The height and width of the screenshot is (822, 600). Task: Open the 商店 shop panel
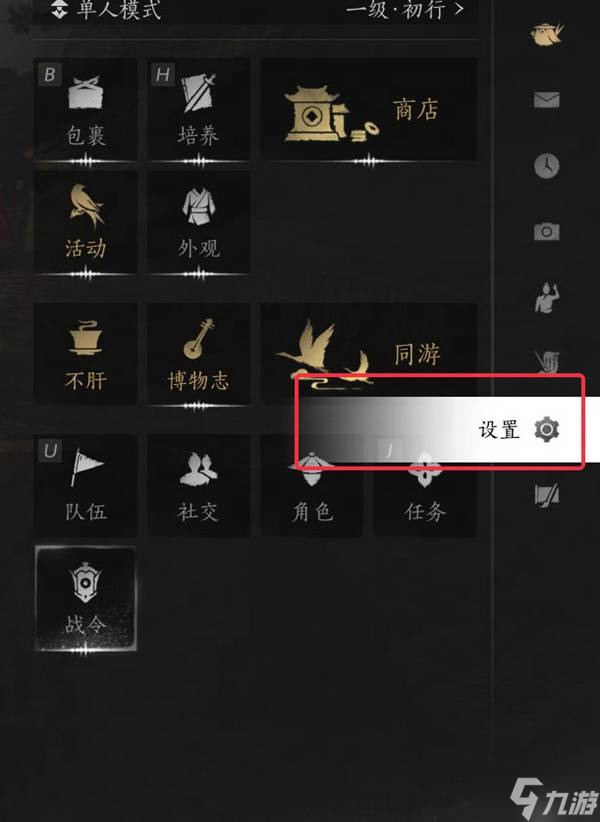coord(368,110)
